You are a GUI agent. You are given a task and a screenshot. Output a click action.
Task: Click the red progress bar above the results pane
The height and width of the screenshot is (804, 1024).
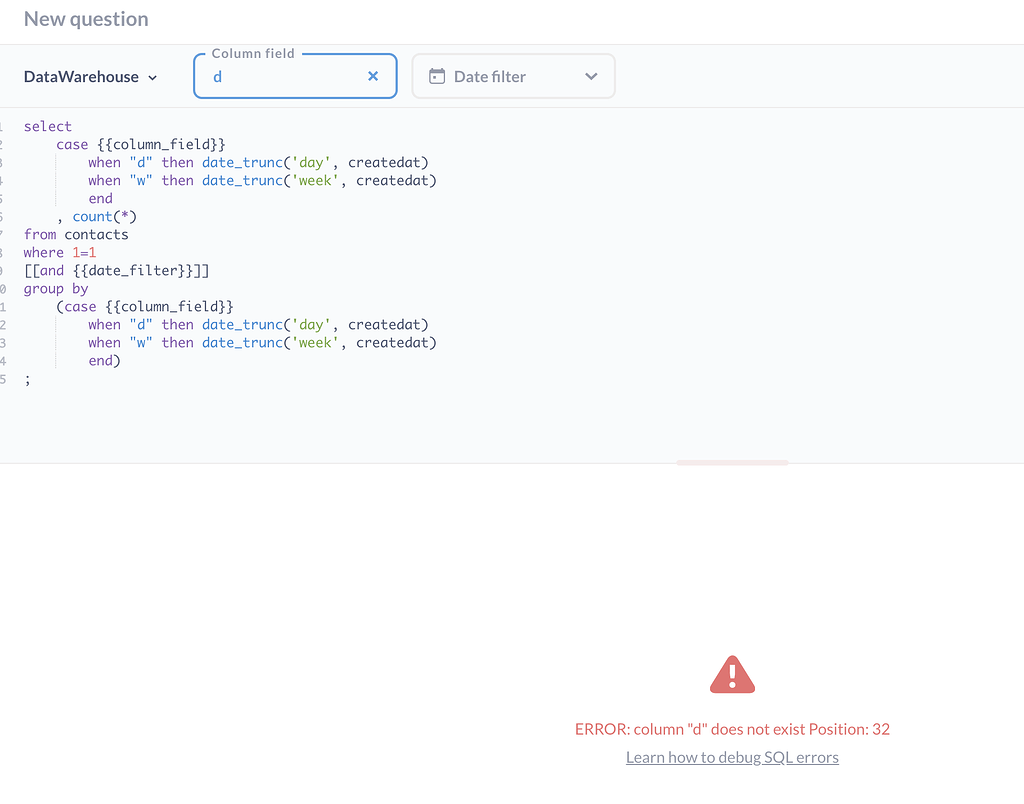point(732,462)
